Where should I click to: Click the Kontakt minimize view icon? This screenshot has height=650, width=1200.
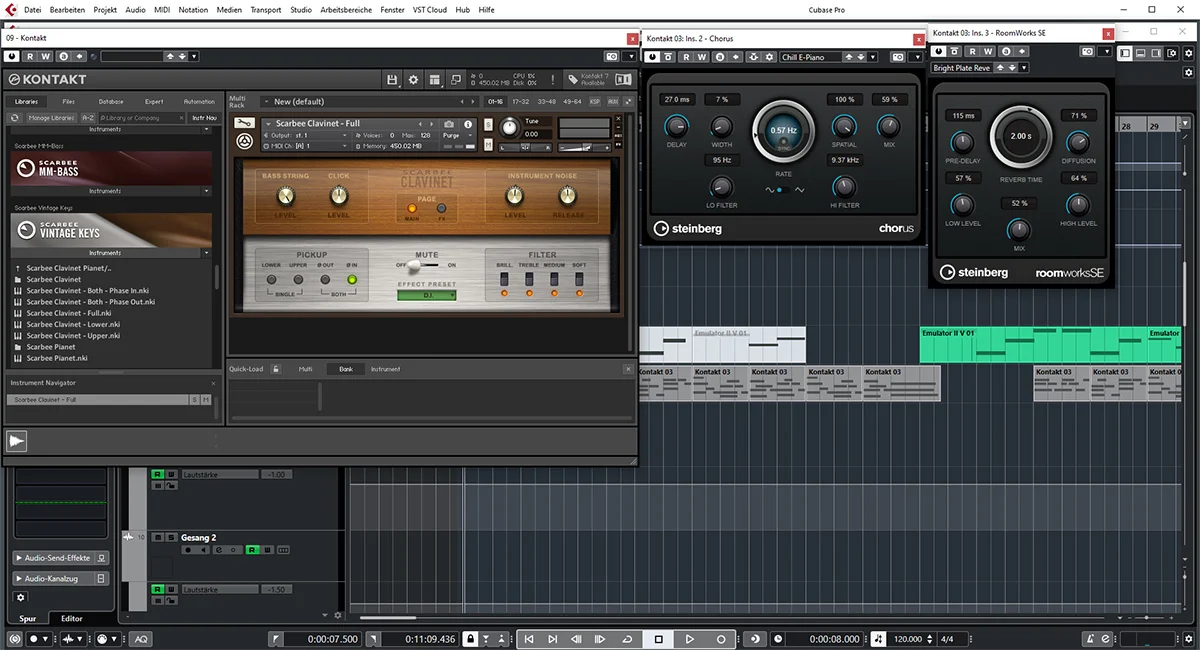[456, 79]
